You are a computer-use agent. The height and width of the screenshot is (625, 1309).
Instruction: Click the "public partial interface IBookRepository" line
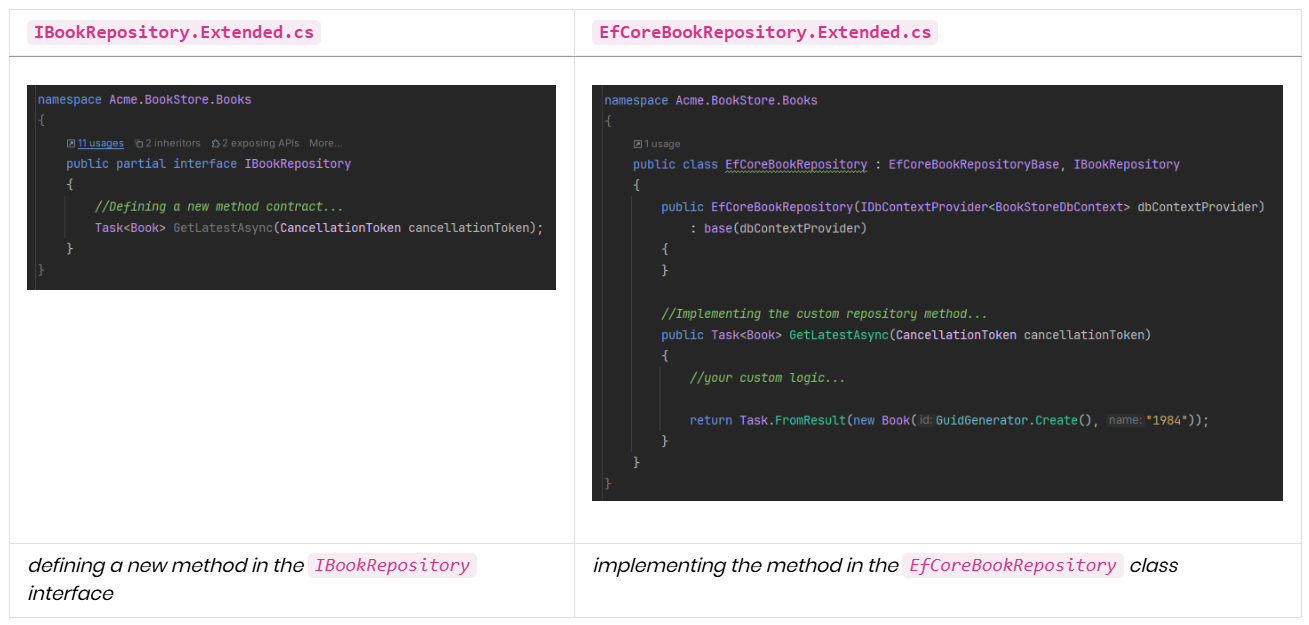click(208, 163)
